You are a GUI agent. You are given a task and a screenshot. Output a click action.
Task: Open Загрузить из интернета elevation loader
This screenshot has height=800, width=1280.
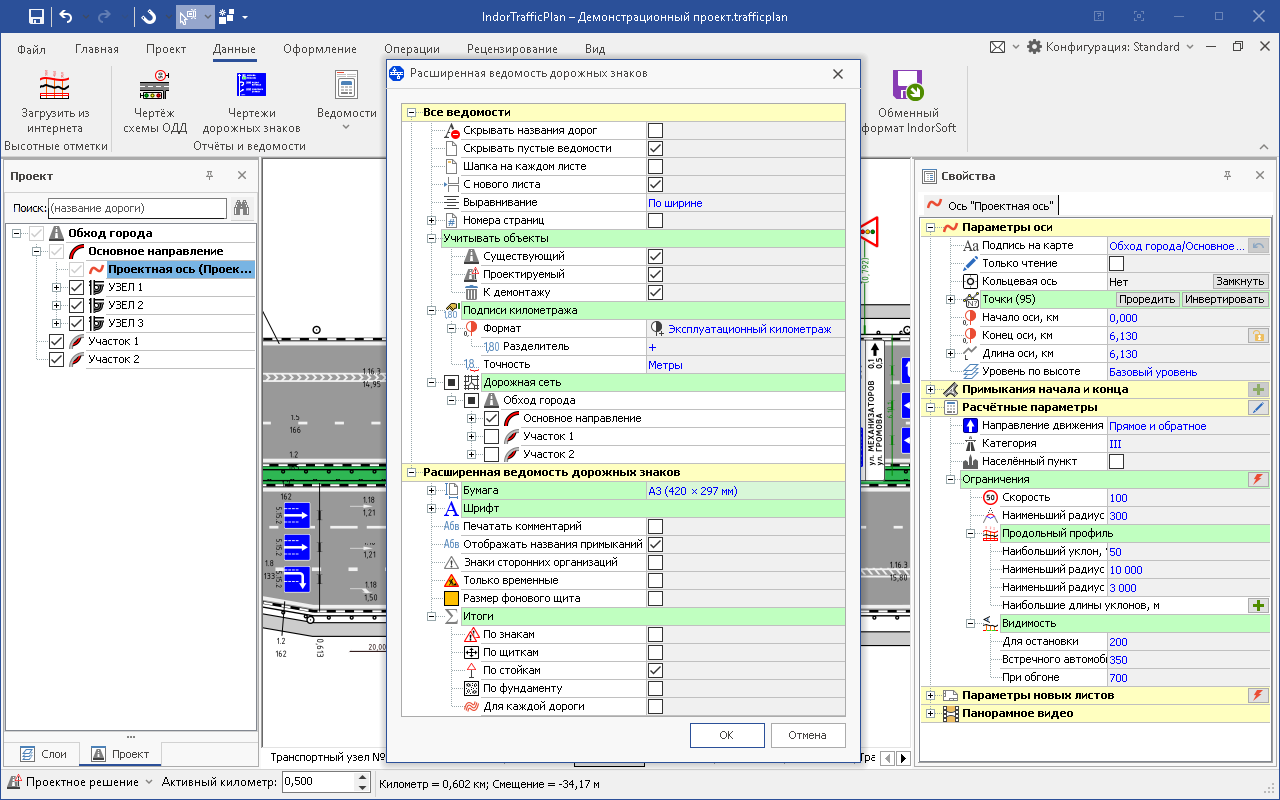pos(55,103)
